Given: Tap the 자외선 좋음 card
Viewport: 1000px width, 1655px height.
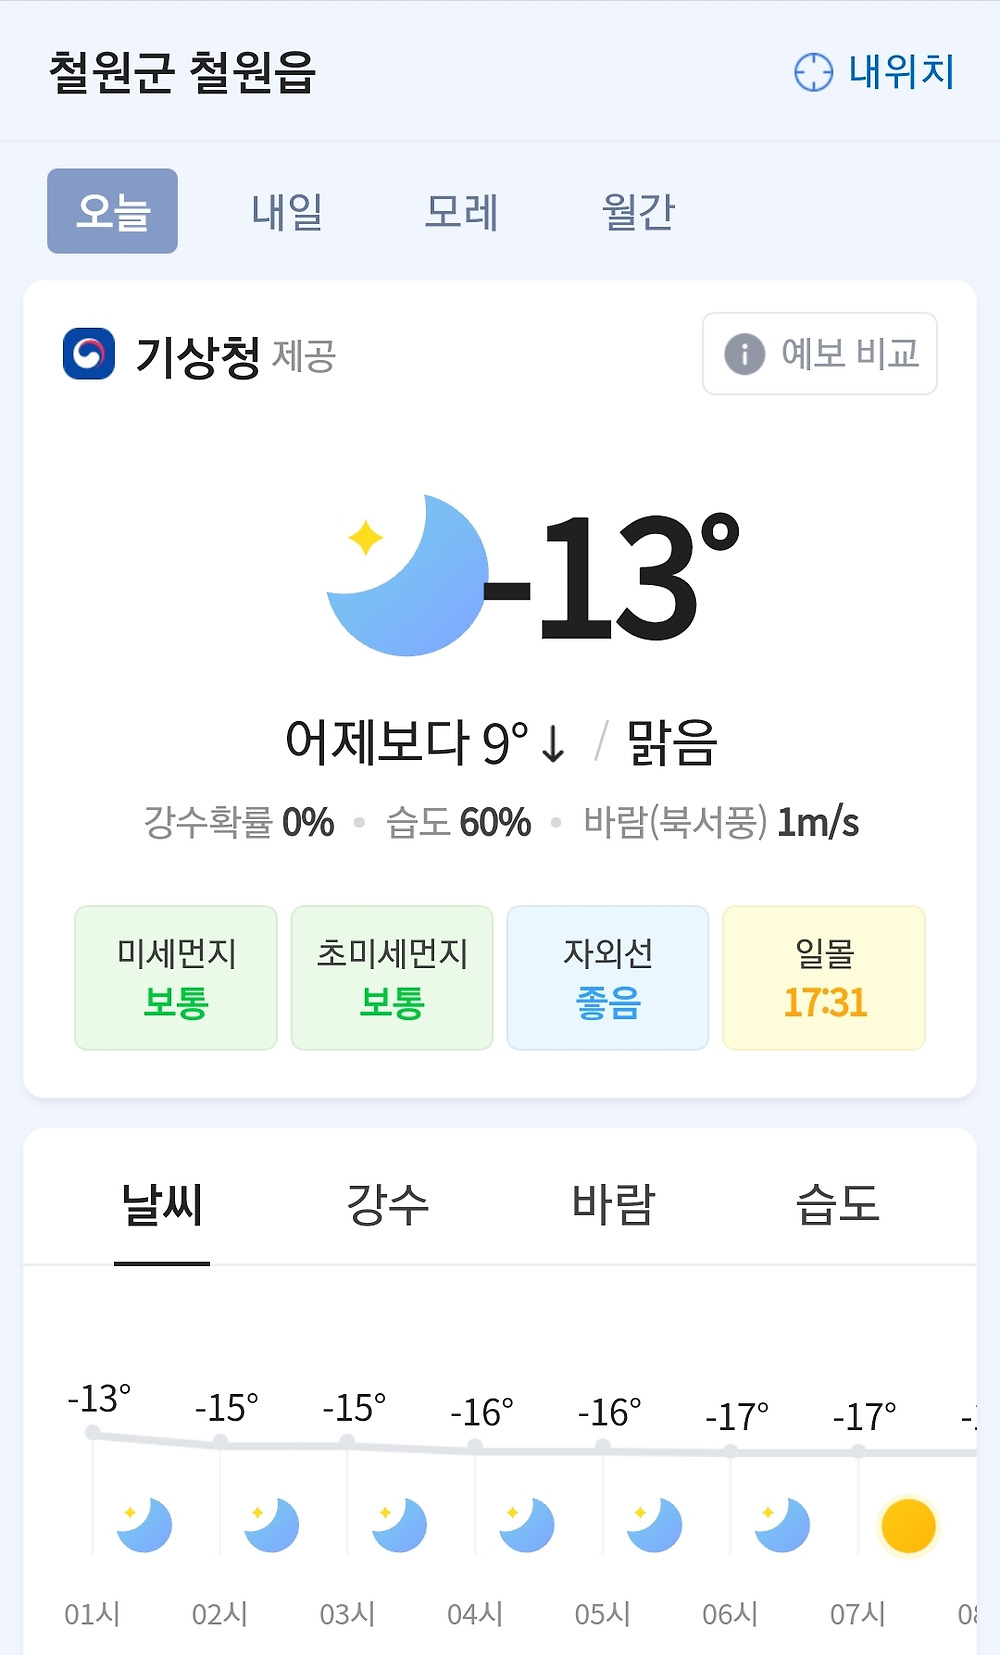Looking at the screenshot, I should coord(608,977).
